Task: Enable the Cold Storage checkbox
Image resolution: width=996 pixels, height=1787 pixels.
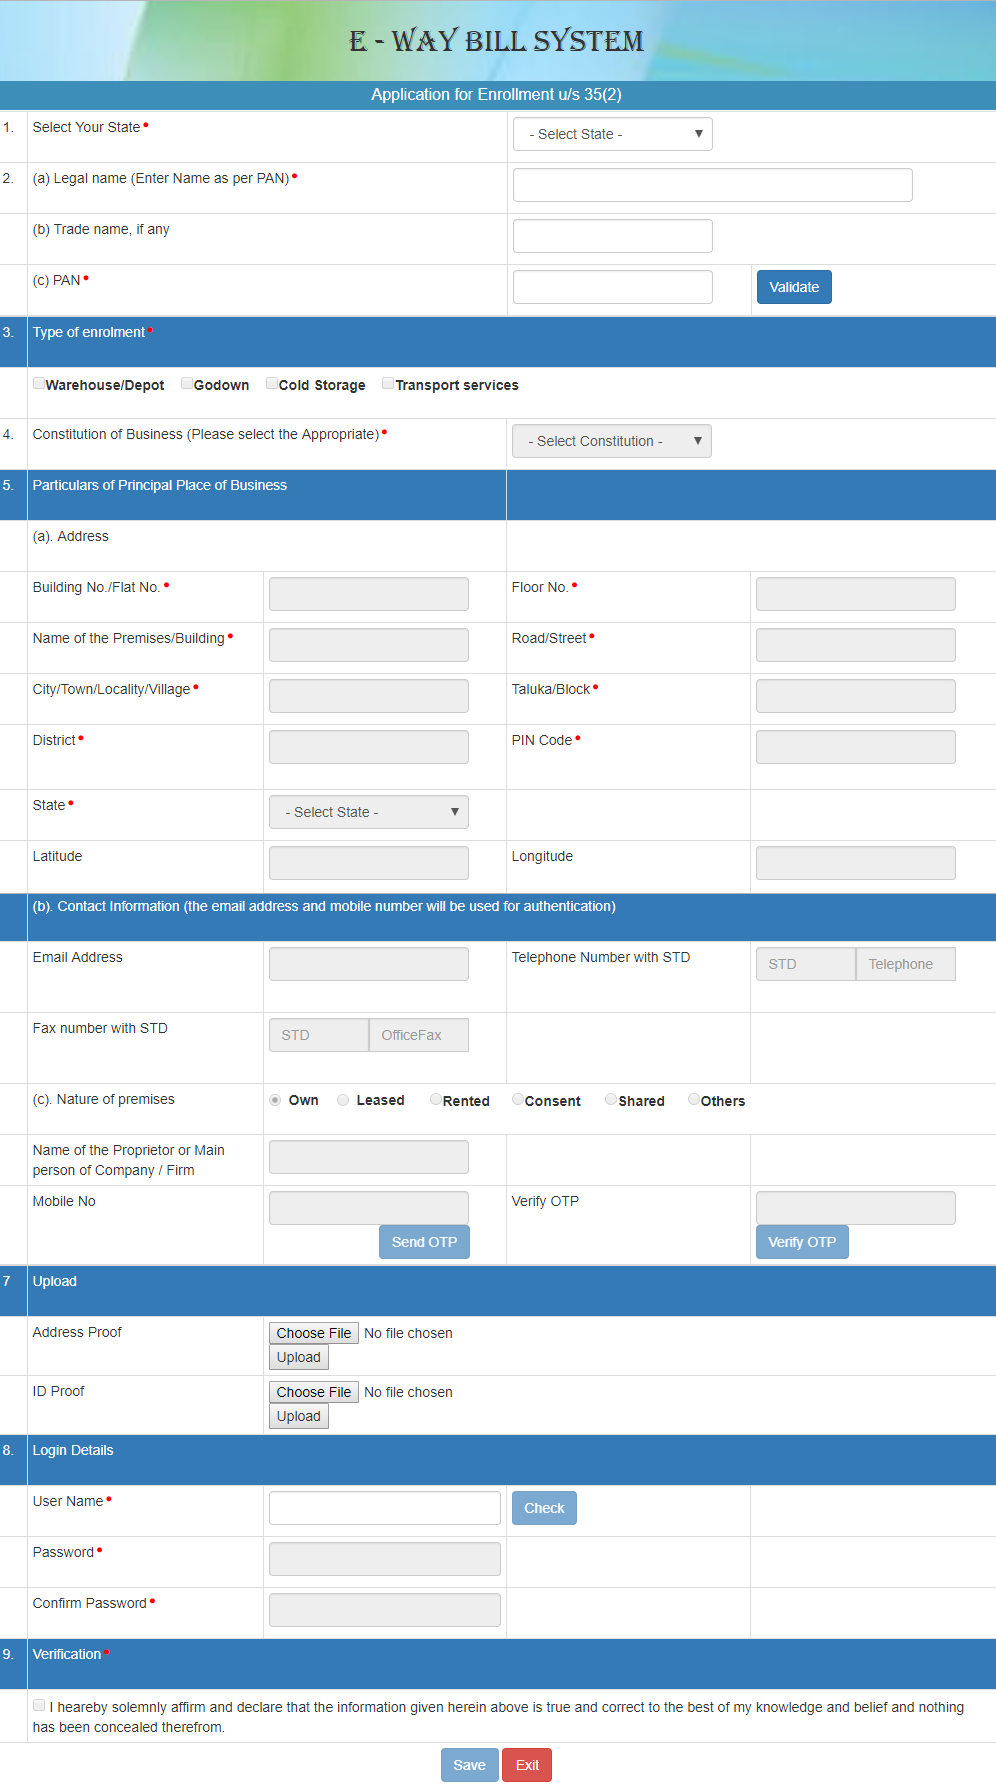Action: 272,384
